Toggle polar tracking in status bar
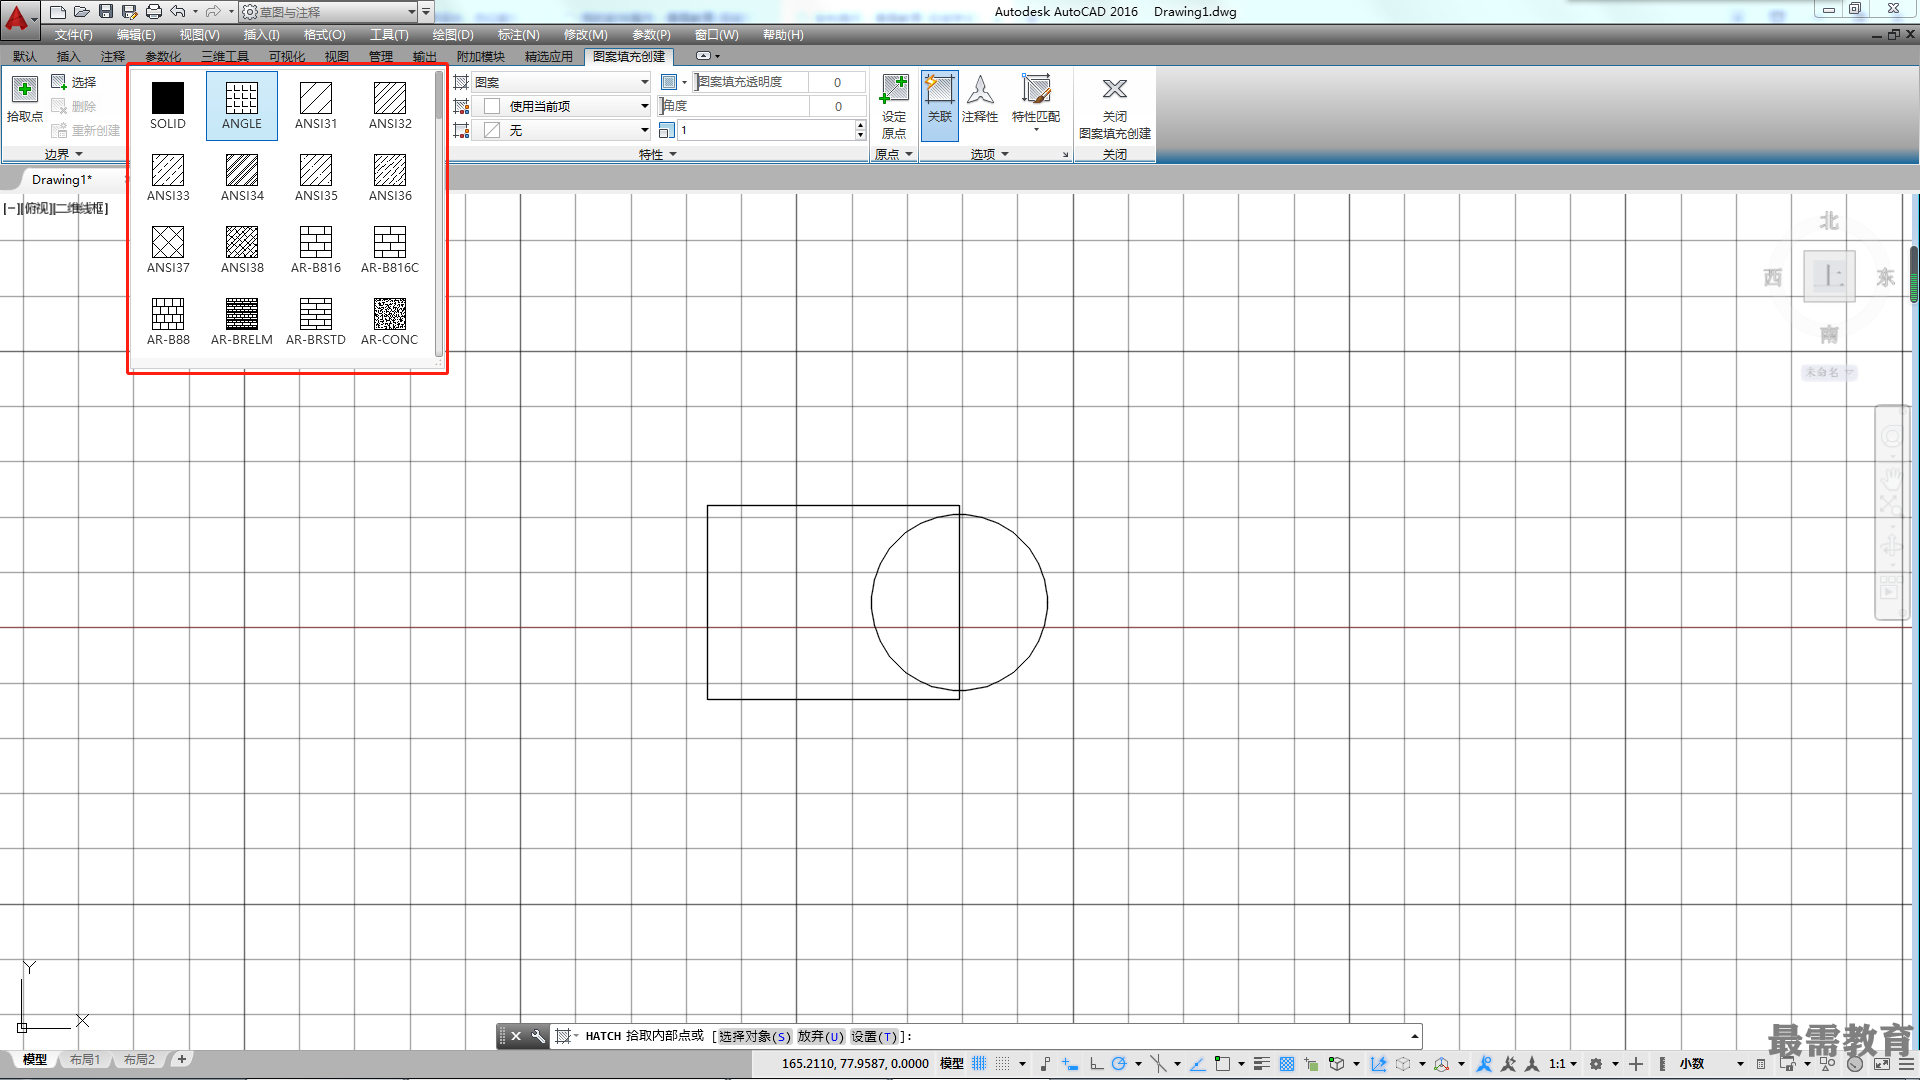This screenshot has width=1920, height=1080. (x=1119, y=1064)
